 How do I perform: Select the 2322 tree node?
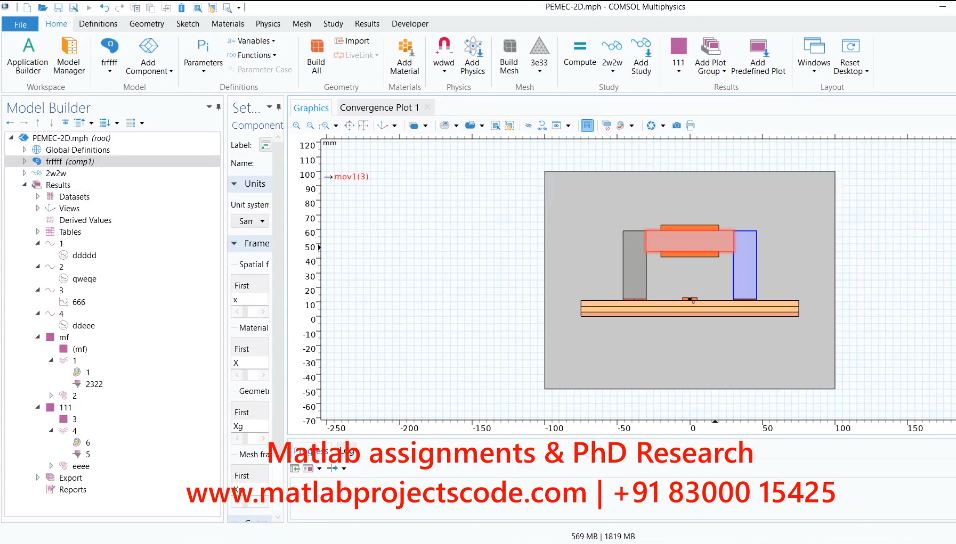pyautogui.click(x=94, y=384)
